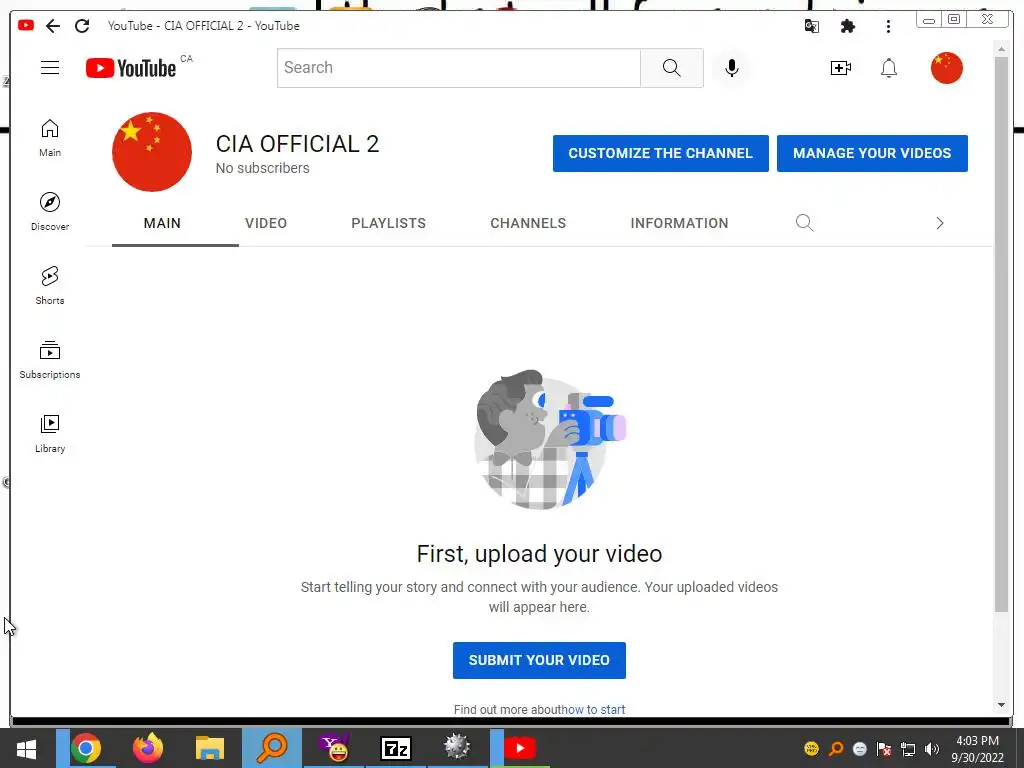Click SUBMIT YOUR VIDEO button
Viewport: 1024px width, 768px height.
pos(539,660)
